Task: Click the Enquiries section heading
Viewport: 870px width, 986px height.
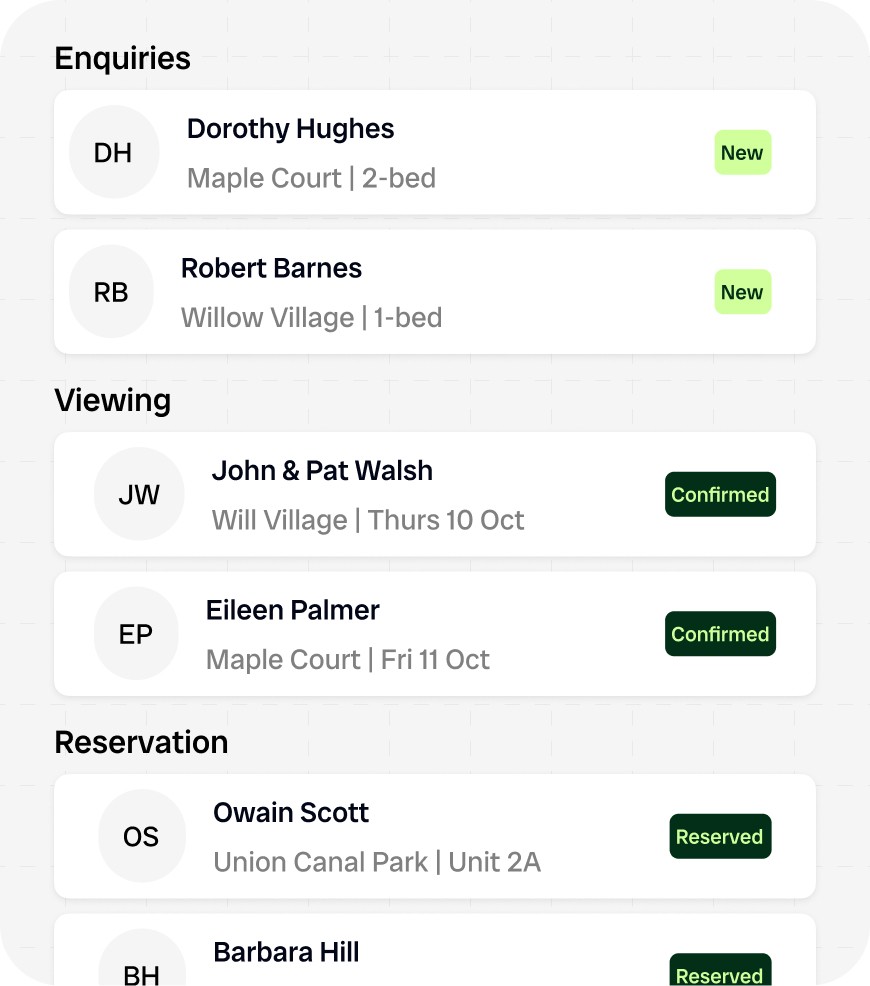Action: coord(122,58)
